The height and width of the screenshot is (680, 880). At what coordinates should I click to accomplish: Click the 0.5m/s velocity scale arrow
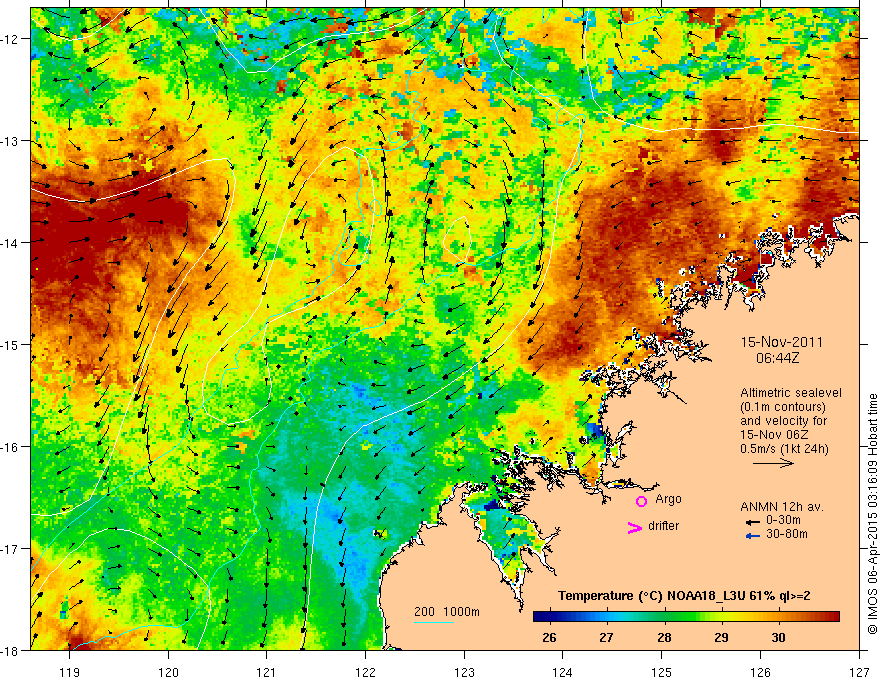coord(773,463)
